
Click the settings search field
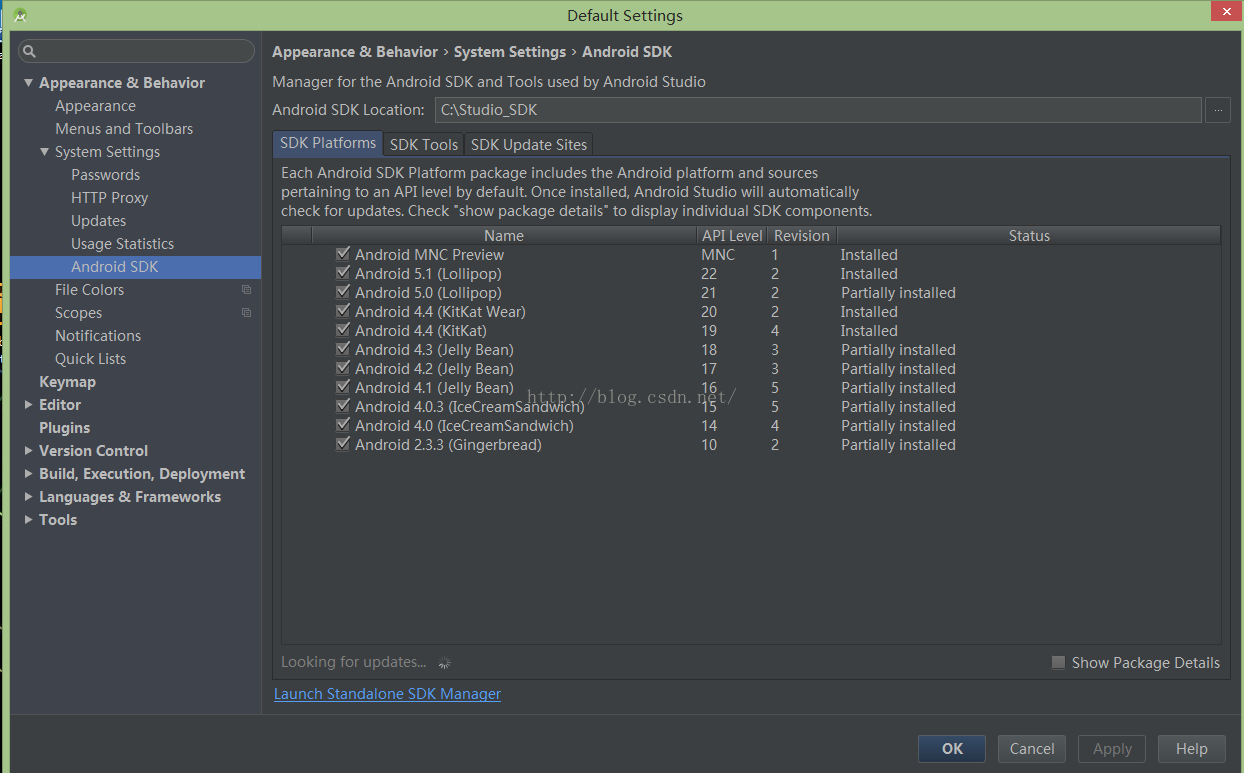137,51
